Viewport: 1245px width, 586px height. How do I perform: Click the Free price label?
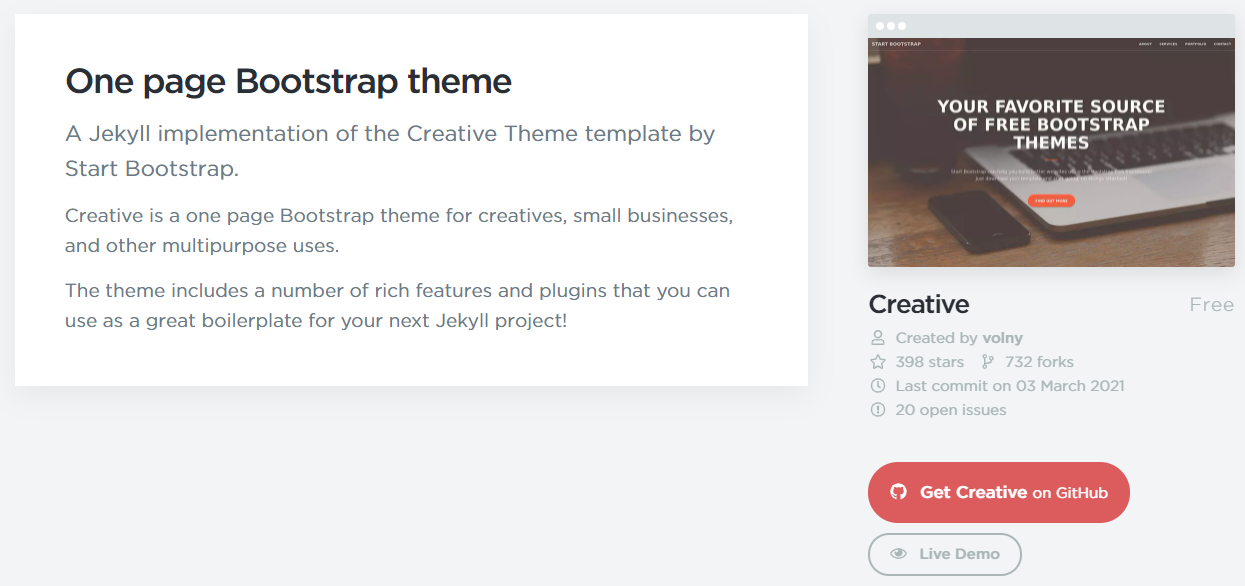click(x=1212, y=305)
